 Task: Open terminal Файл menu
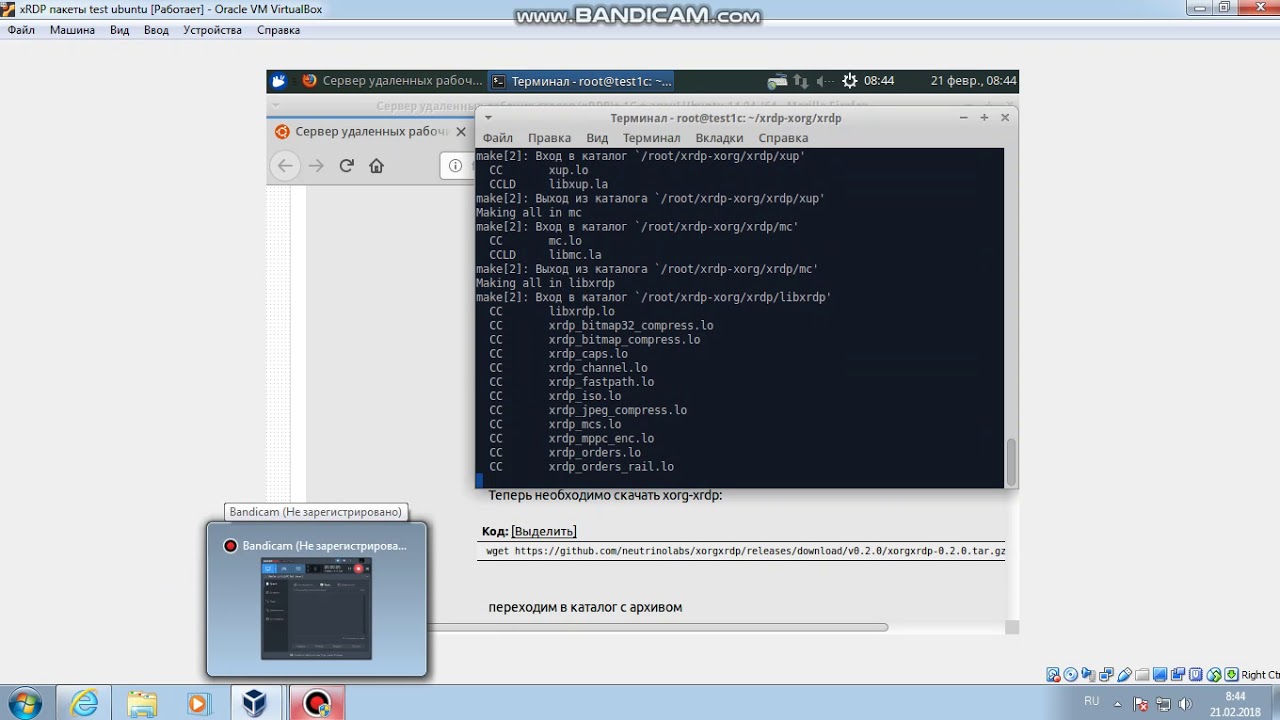[498, 138]
